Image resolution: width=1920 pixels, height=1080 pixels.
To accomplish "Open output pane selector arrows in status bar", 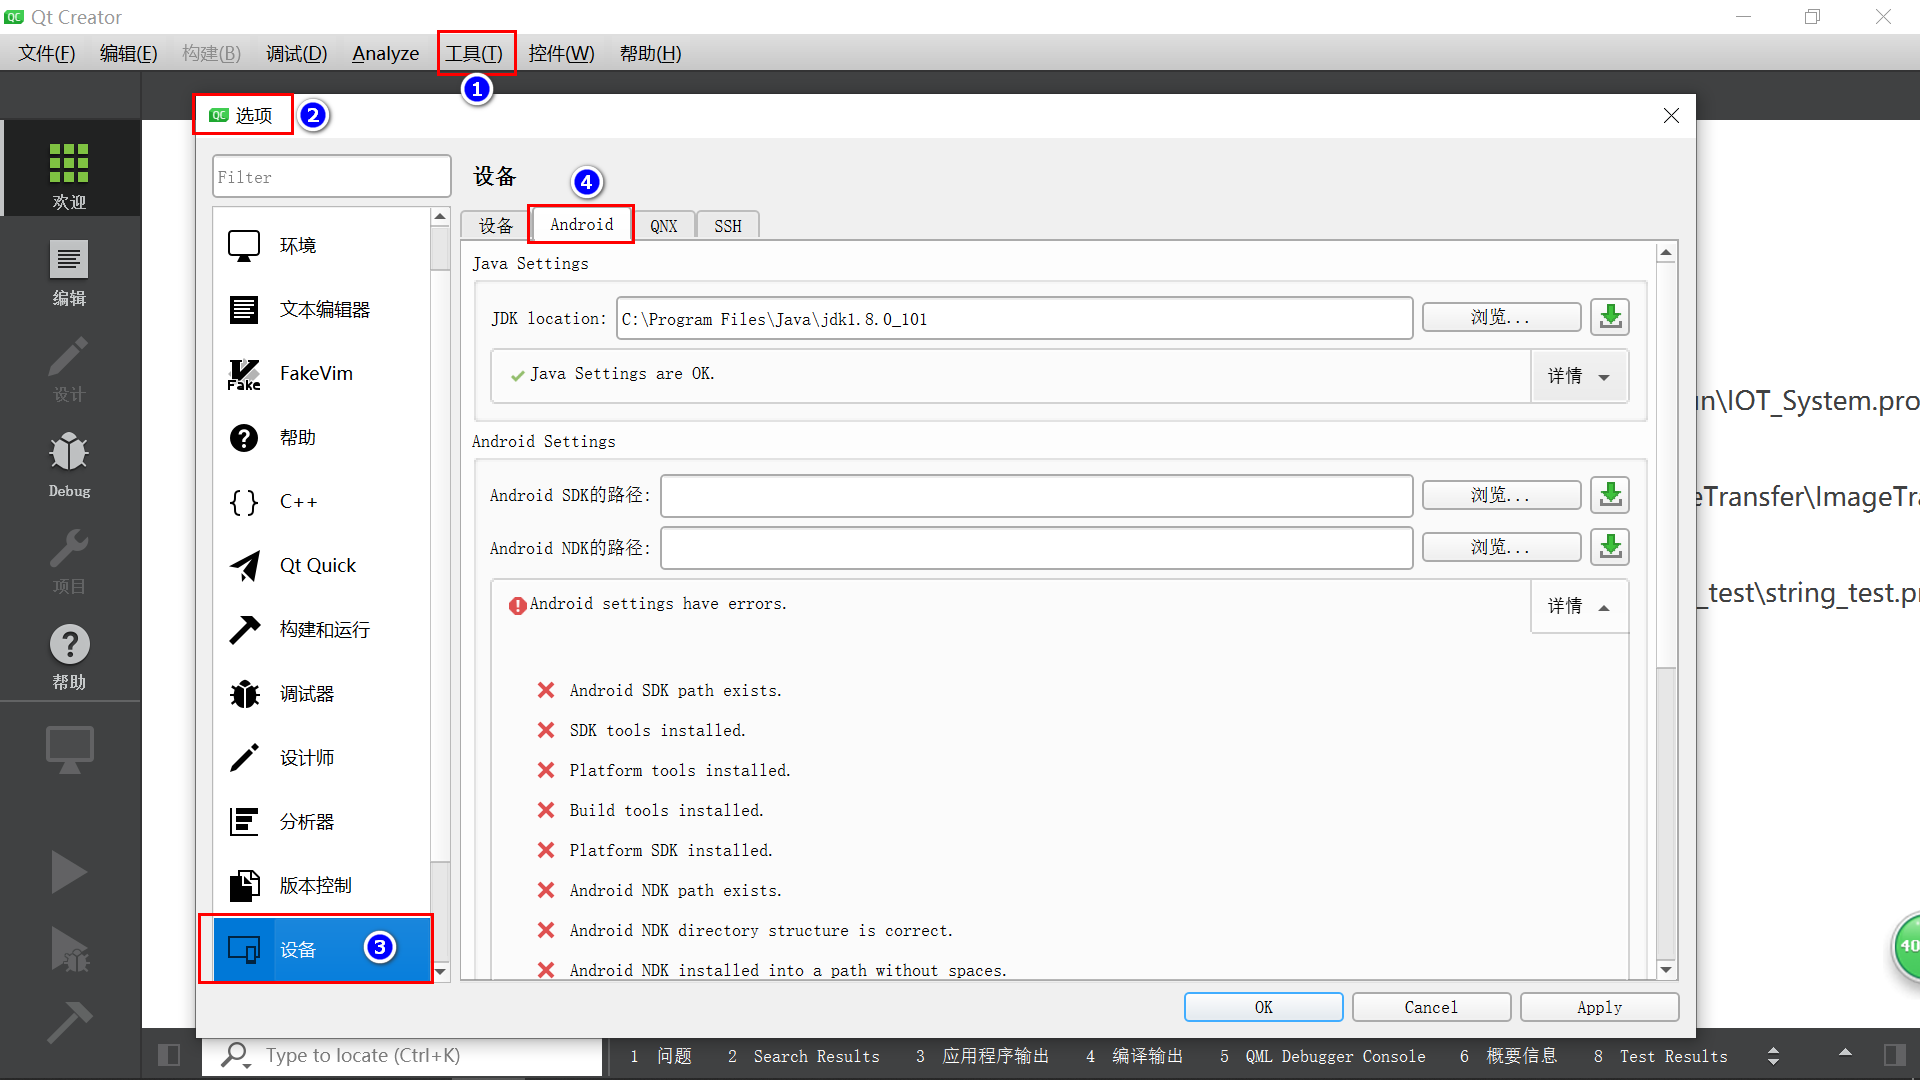I will pos(1773,1056).
